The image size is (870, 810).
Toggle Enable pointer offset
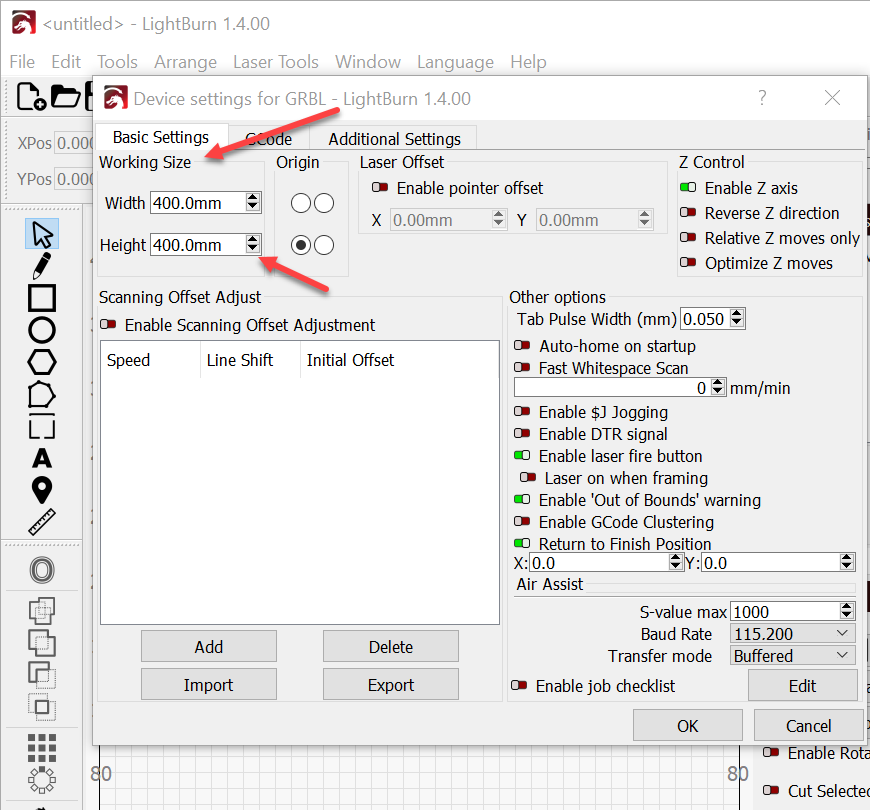pyautogui.click(x=380, y=188)
